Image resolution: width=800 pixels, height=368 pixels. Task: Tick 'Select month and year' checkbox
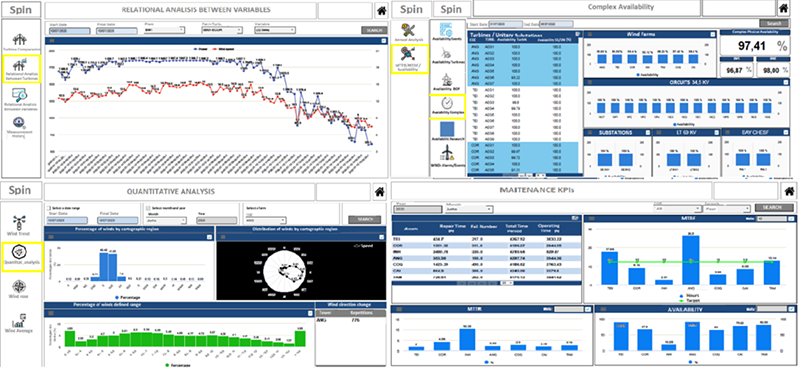(x=147, y=209)
